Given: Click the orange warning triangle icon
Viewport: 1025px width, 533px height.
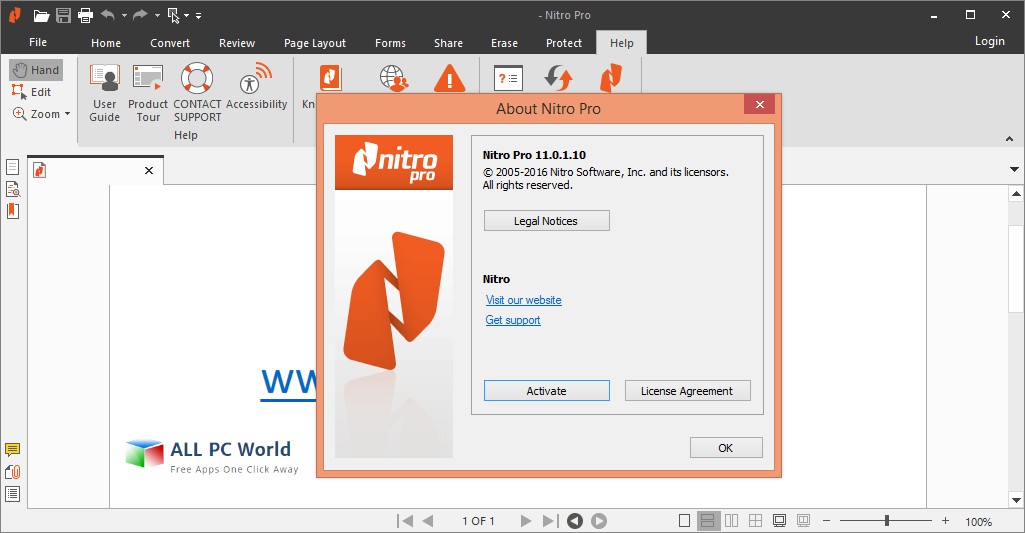Looking at the screenshot, I should tap(450, 78).
